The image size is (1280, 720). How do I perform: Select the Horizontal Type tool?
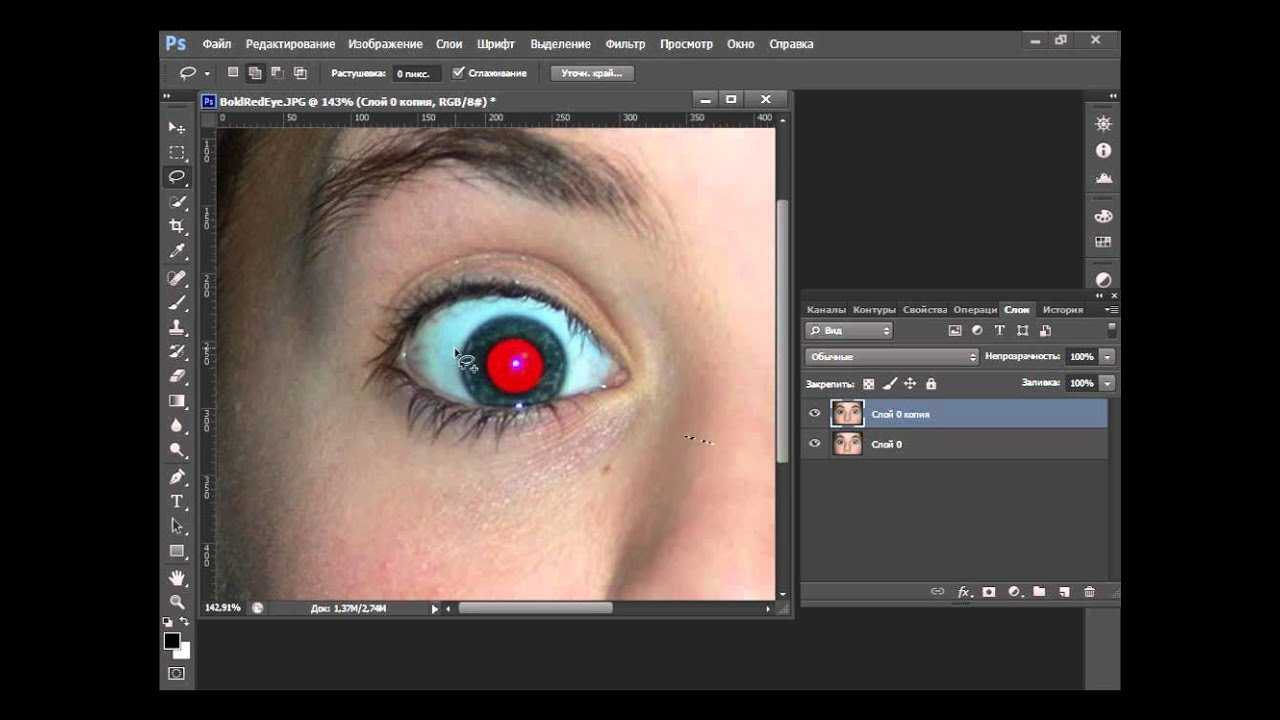point(177,502)
